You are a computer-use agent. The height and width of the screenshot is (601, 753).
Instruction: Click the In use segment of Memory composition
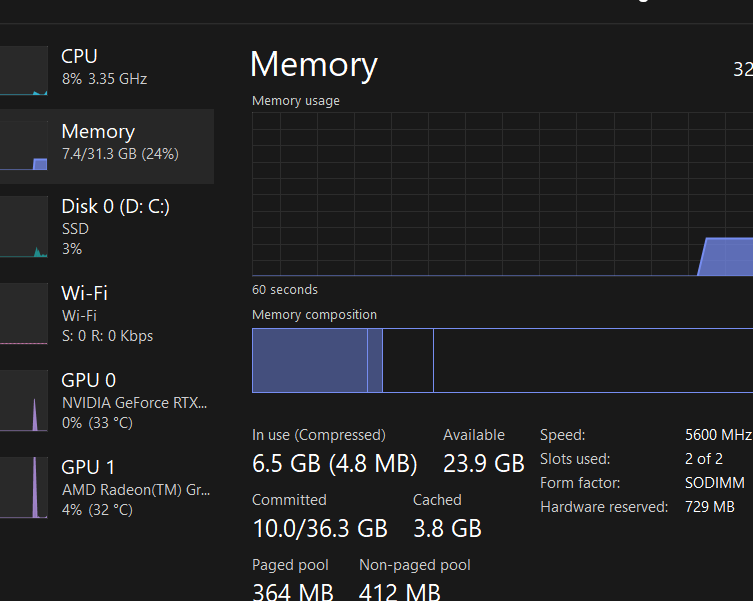coord(310,360)
